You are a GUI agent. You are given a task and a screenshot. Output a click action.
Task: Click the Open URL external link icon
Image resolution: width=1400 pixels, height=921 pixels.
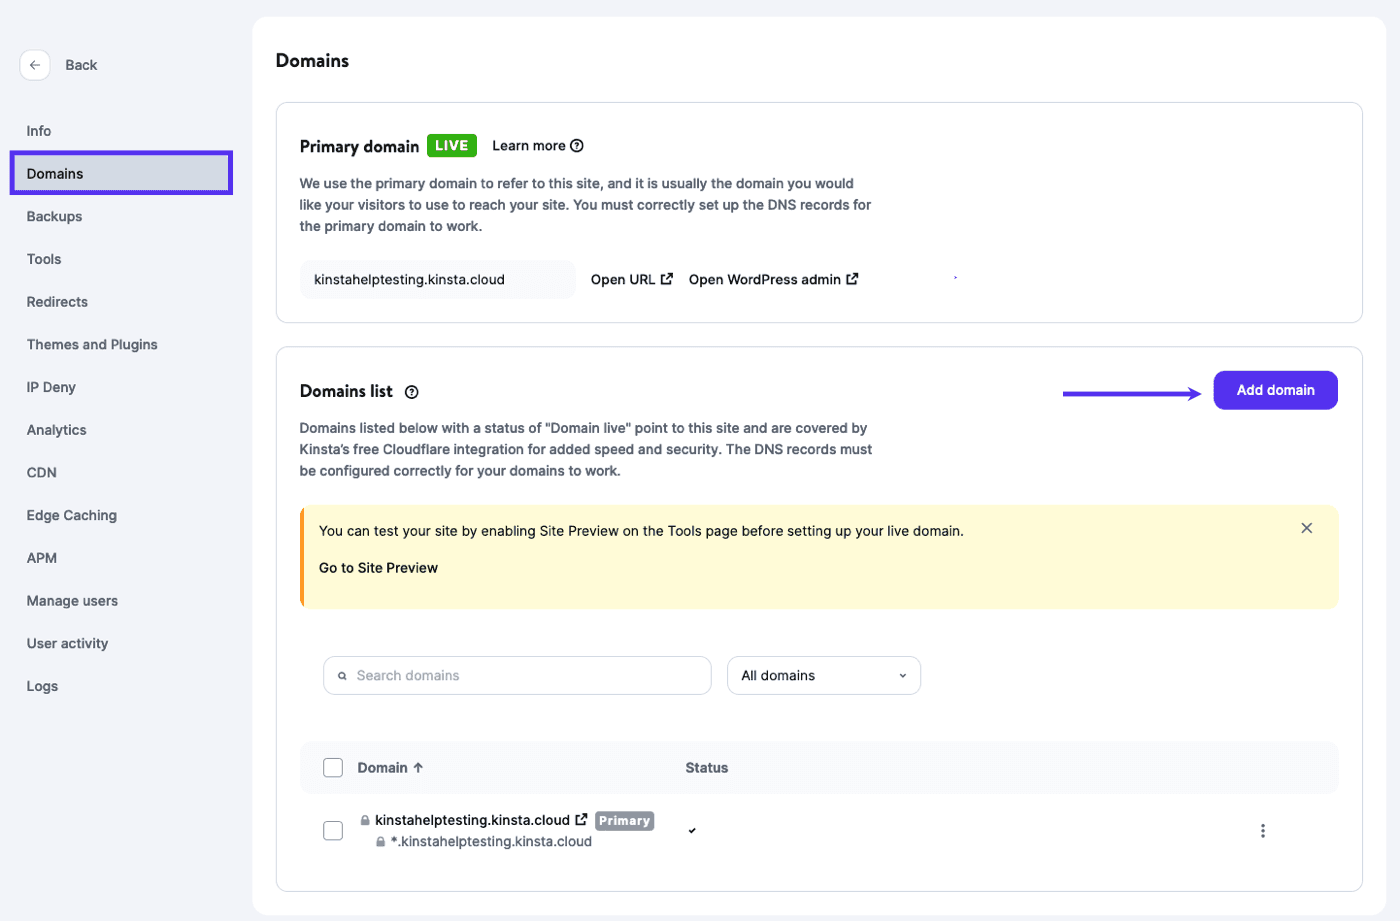coord(665,279)
